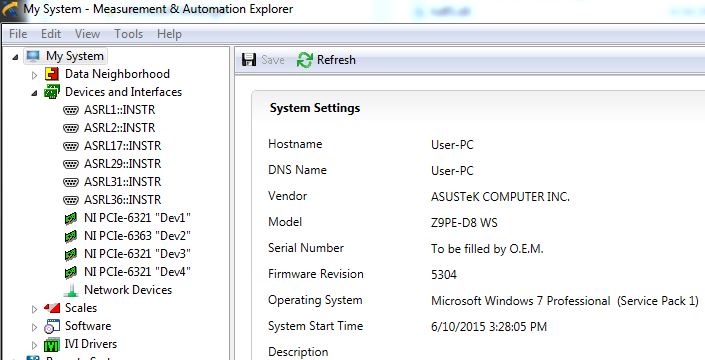
Task: Click the Software icon
Action: click(x=52, y=326)
